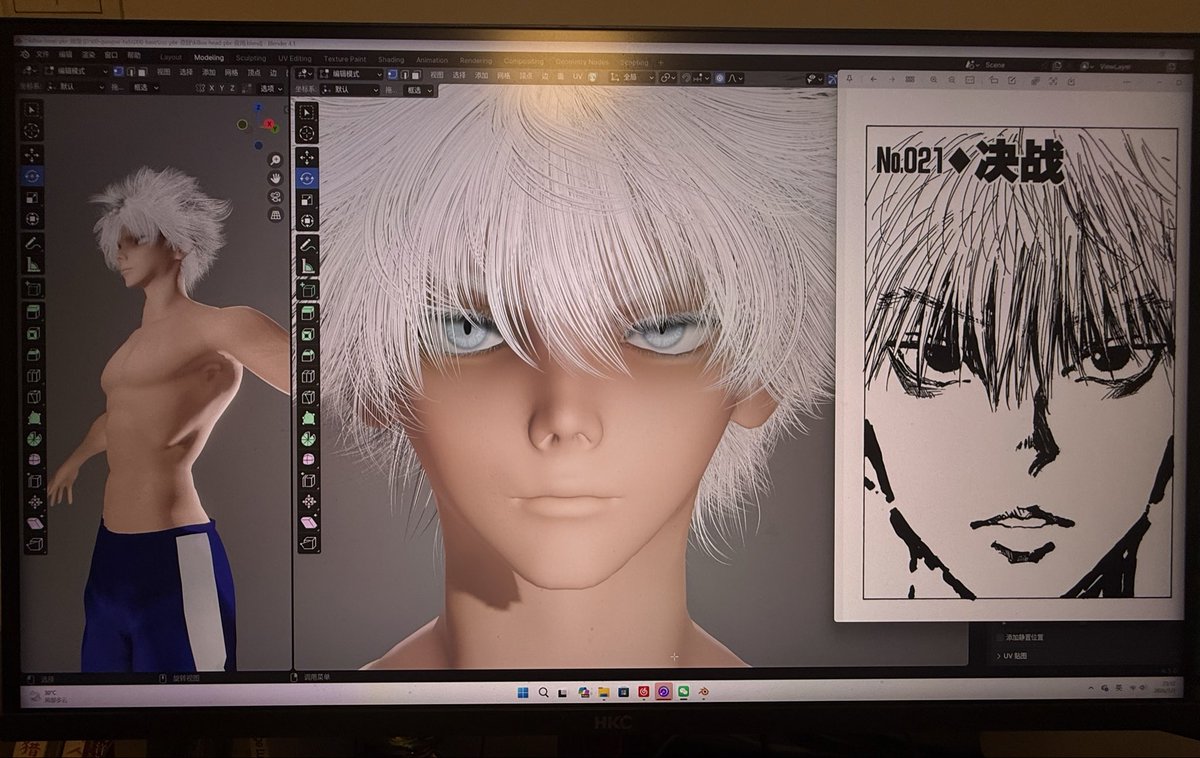Switch to the UV Editing workspace tab
Viewport: 1200px width, 758px height.
[295, 58]
